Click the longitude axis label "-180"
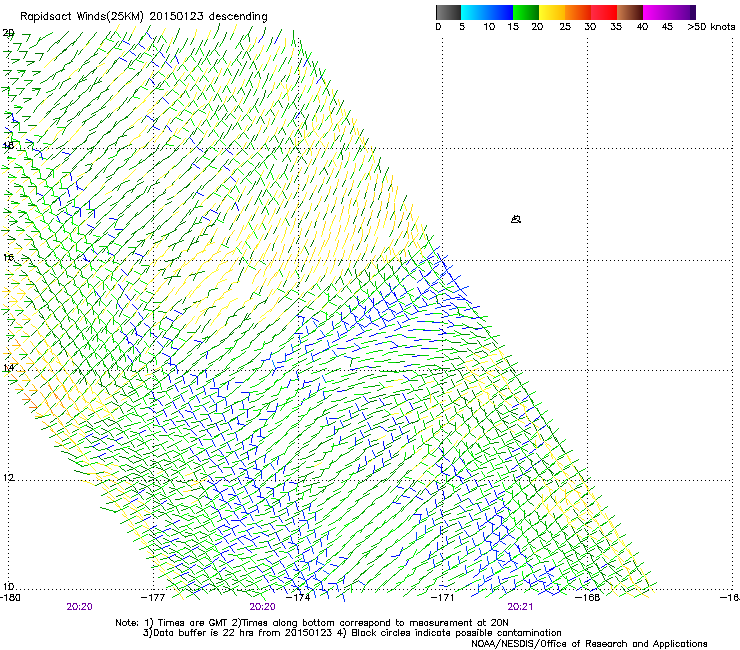The height and width of the screenshot is (650, 740). point(10,597)
